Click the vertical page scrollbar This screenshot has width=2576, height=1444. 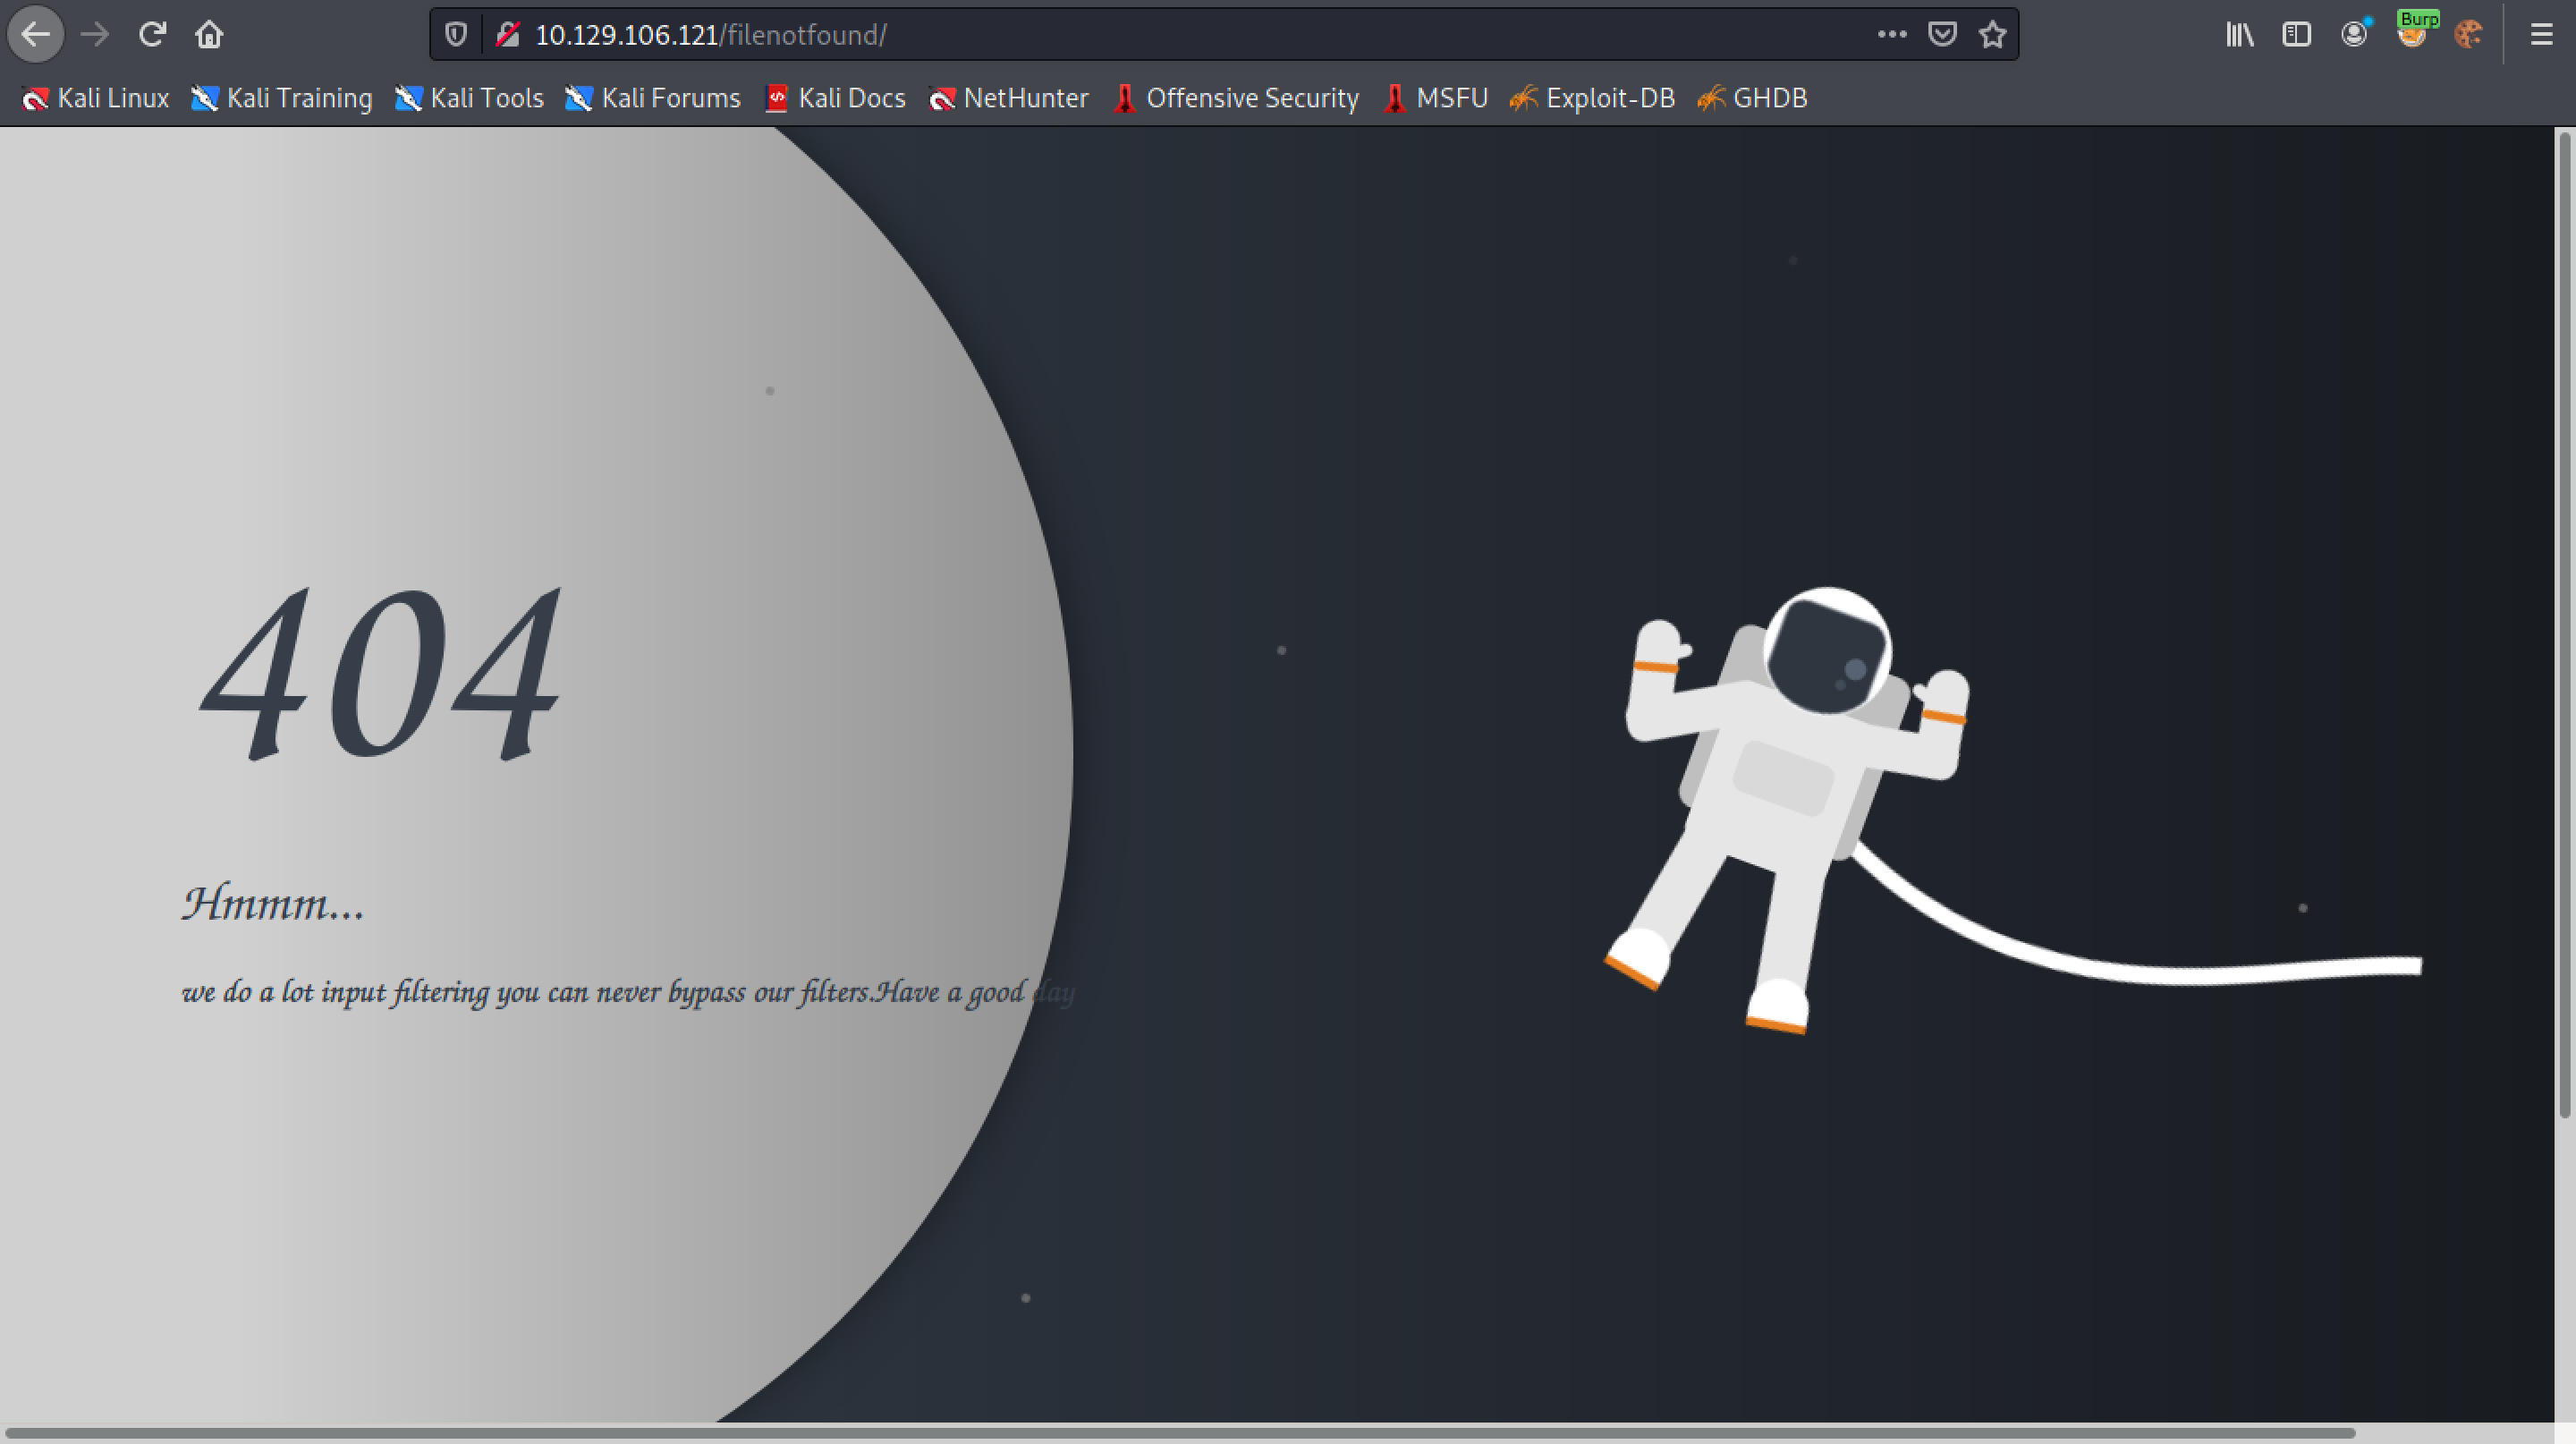pyautogui.click(x=2565, y=624)
